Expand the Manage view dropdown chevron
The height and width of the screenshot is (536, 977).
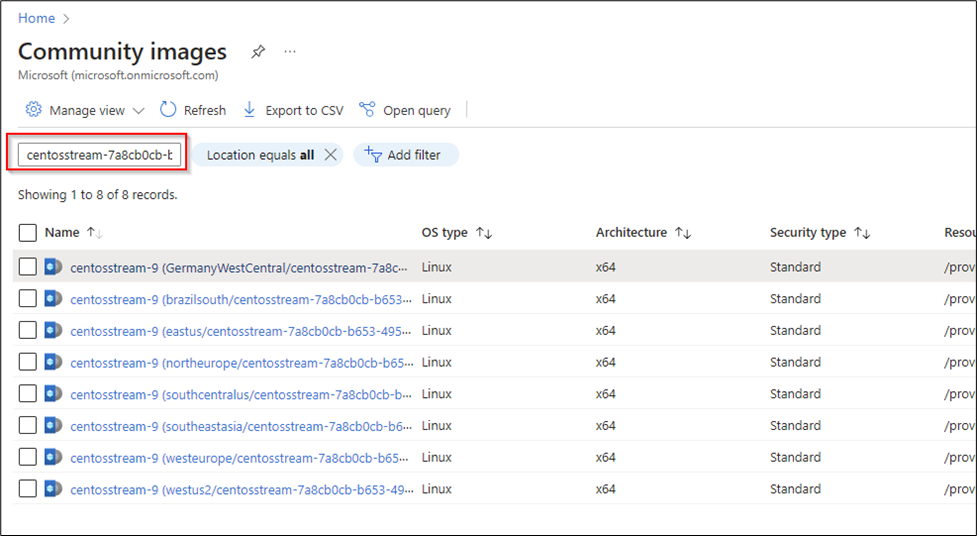138,111
